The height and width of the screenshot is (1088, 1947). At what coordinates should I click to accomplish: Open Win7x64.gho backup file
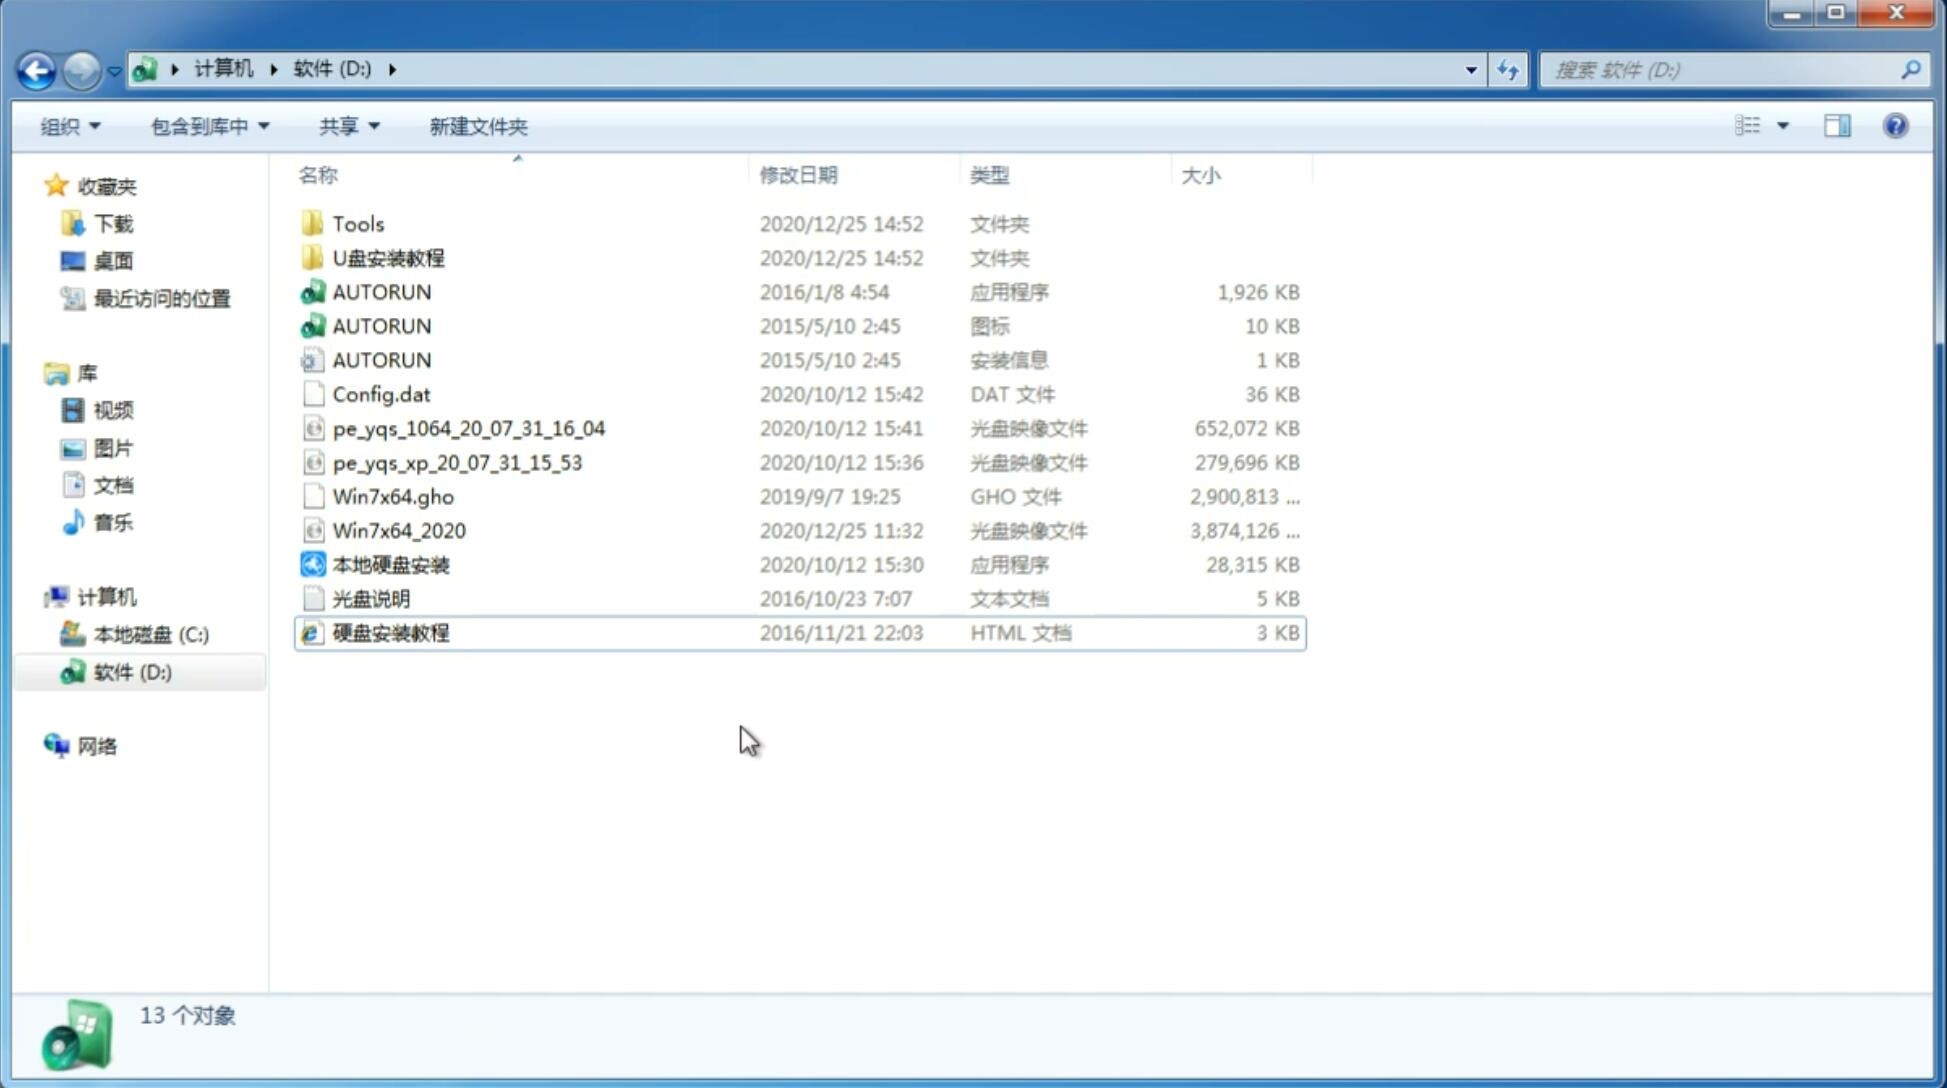coord(393,496)
